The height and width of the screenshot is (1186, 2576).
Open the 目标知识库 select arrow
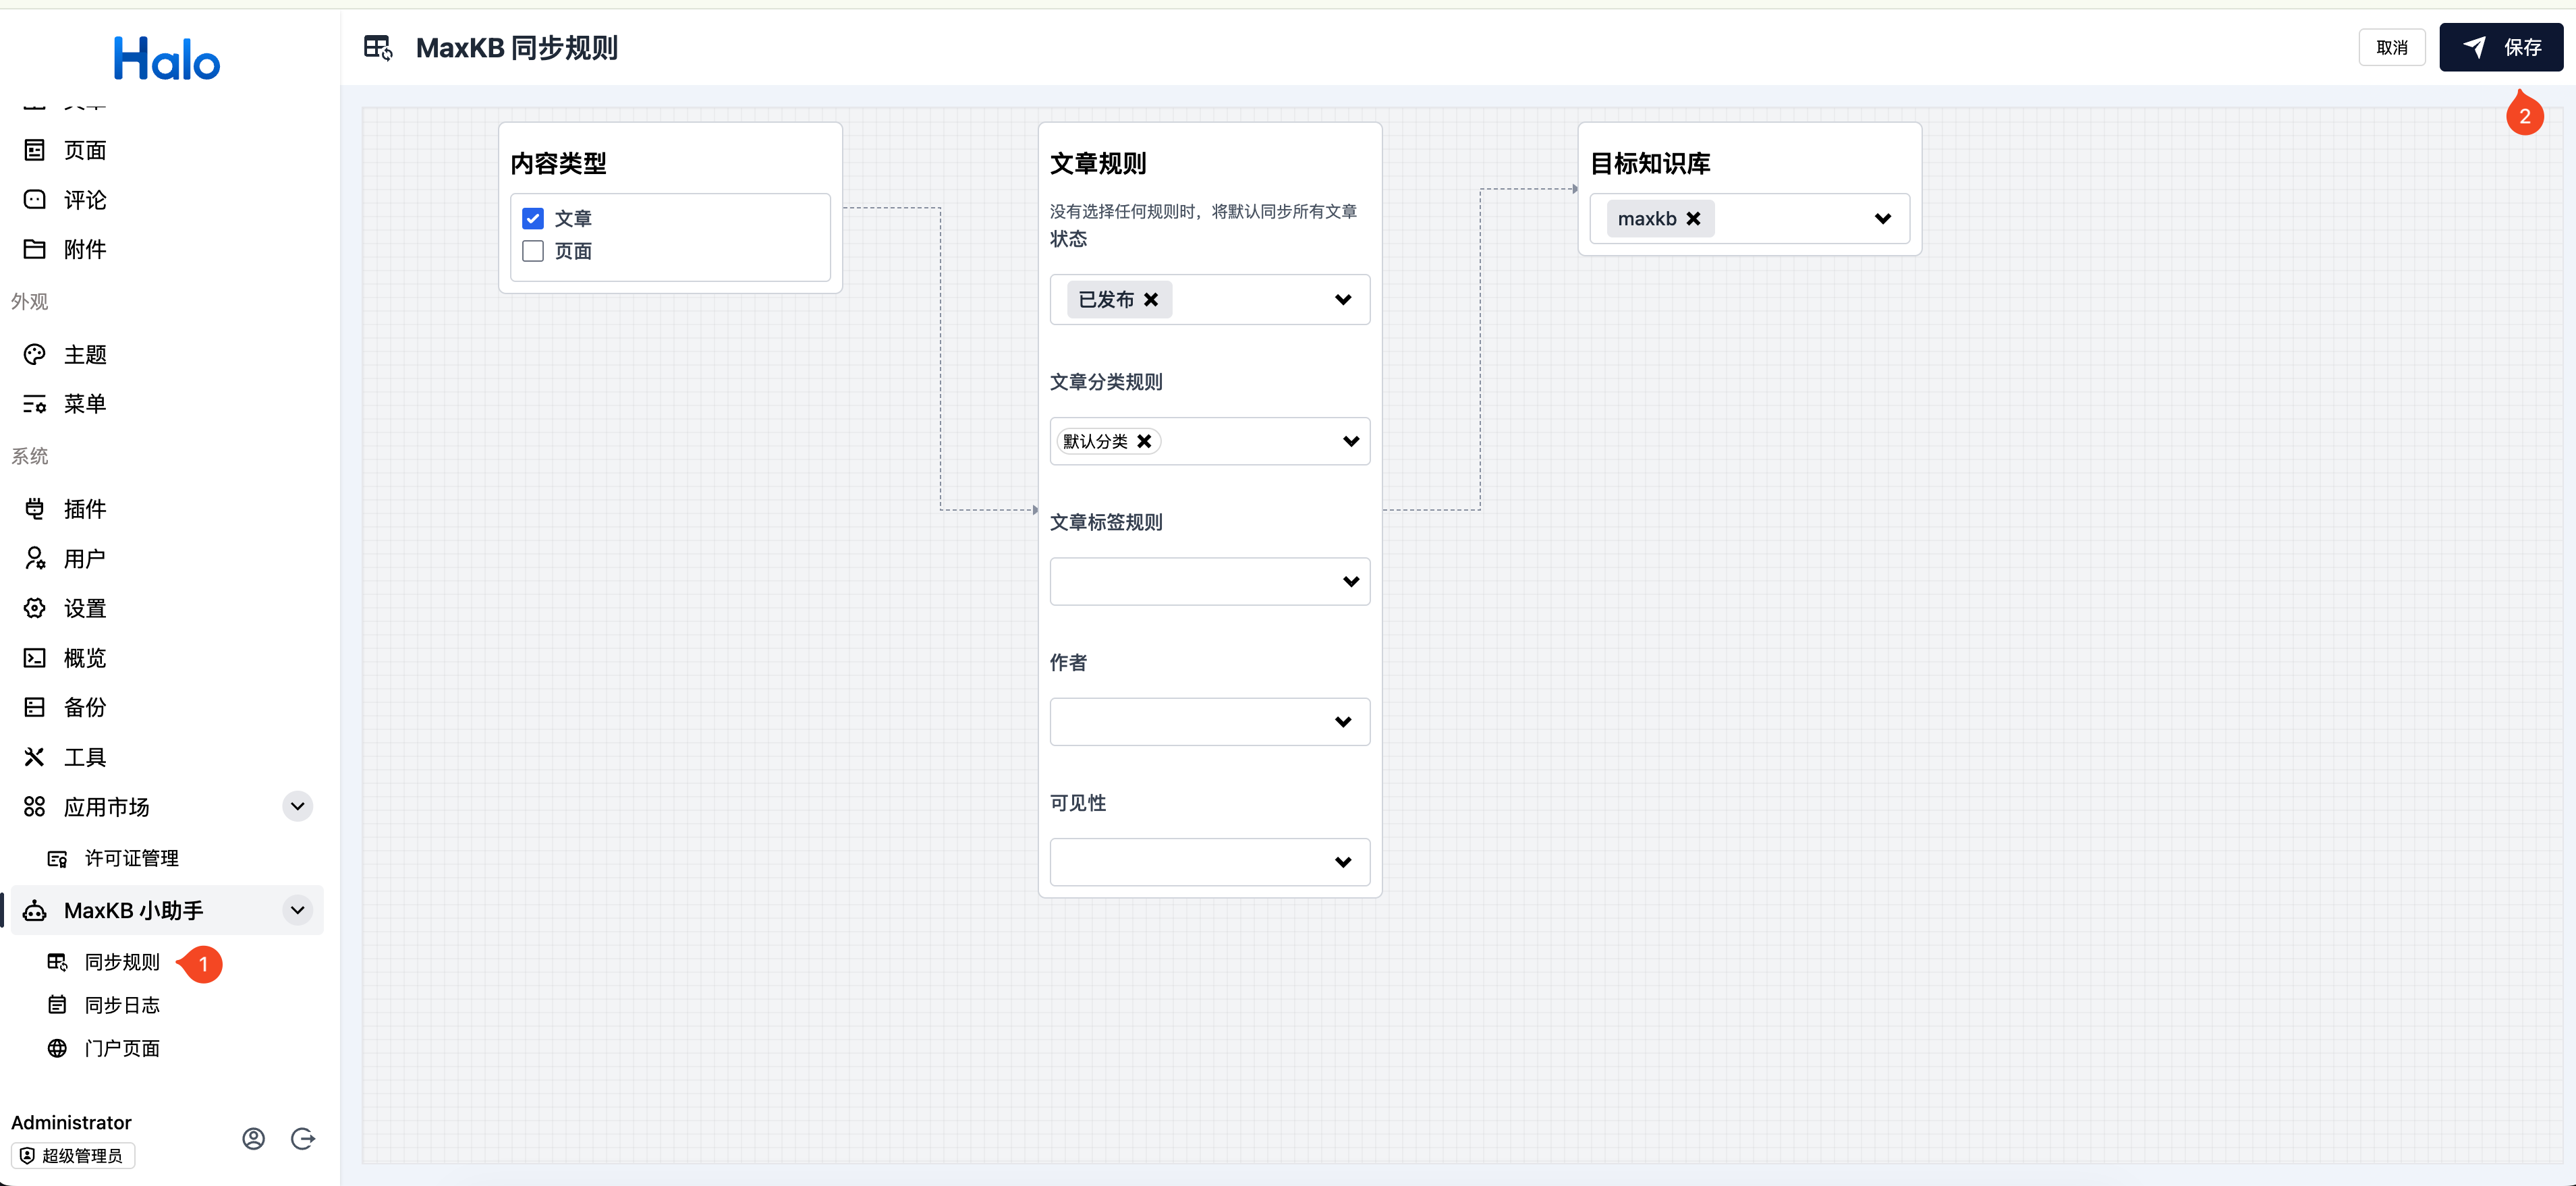click(x=1882, y=219)
